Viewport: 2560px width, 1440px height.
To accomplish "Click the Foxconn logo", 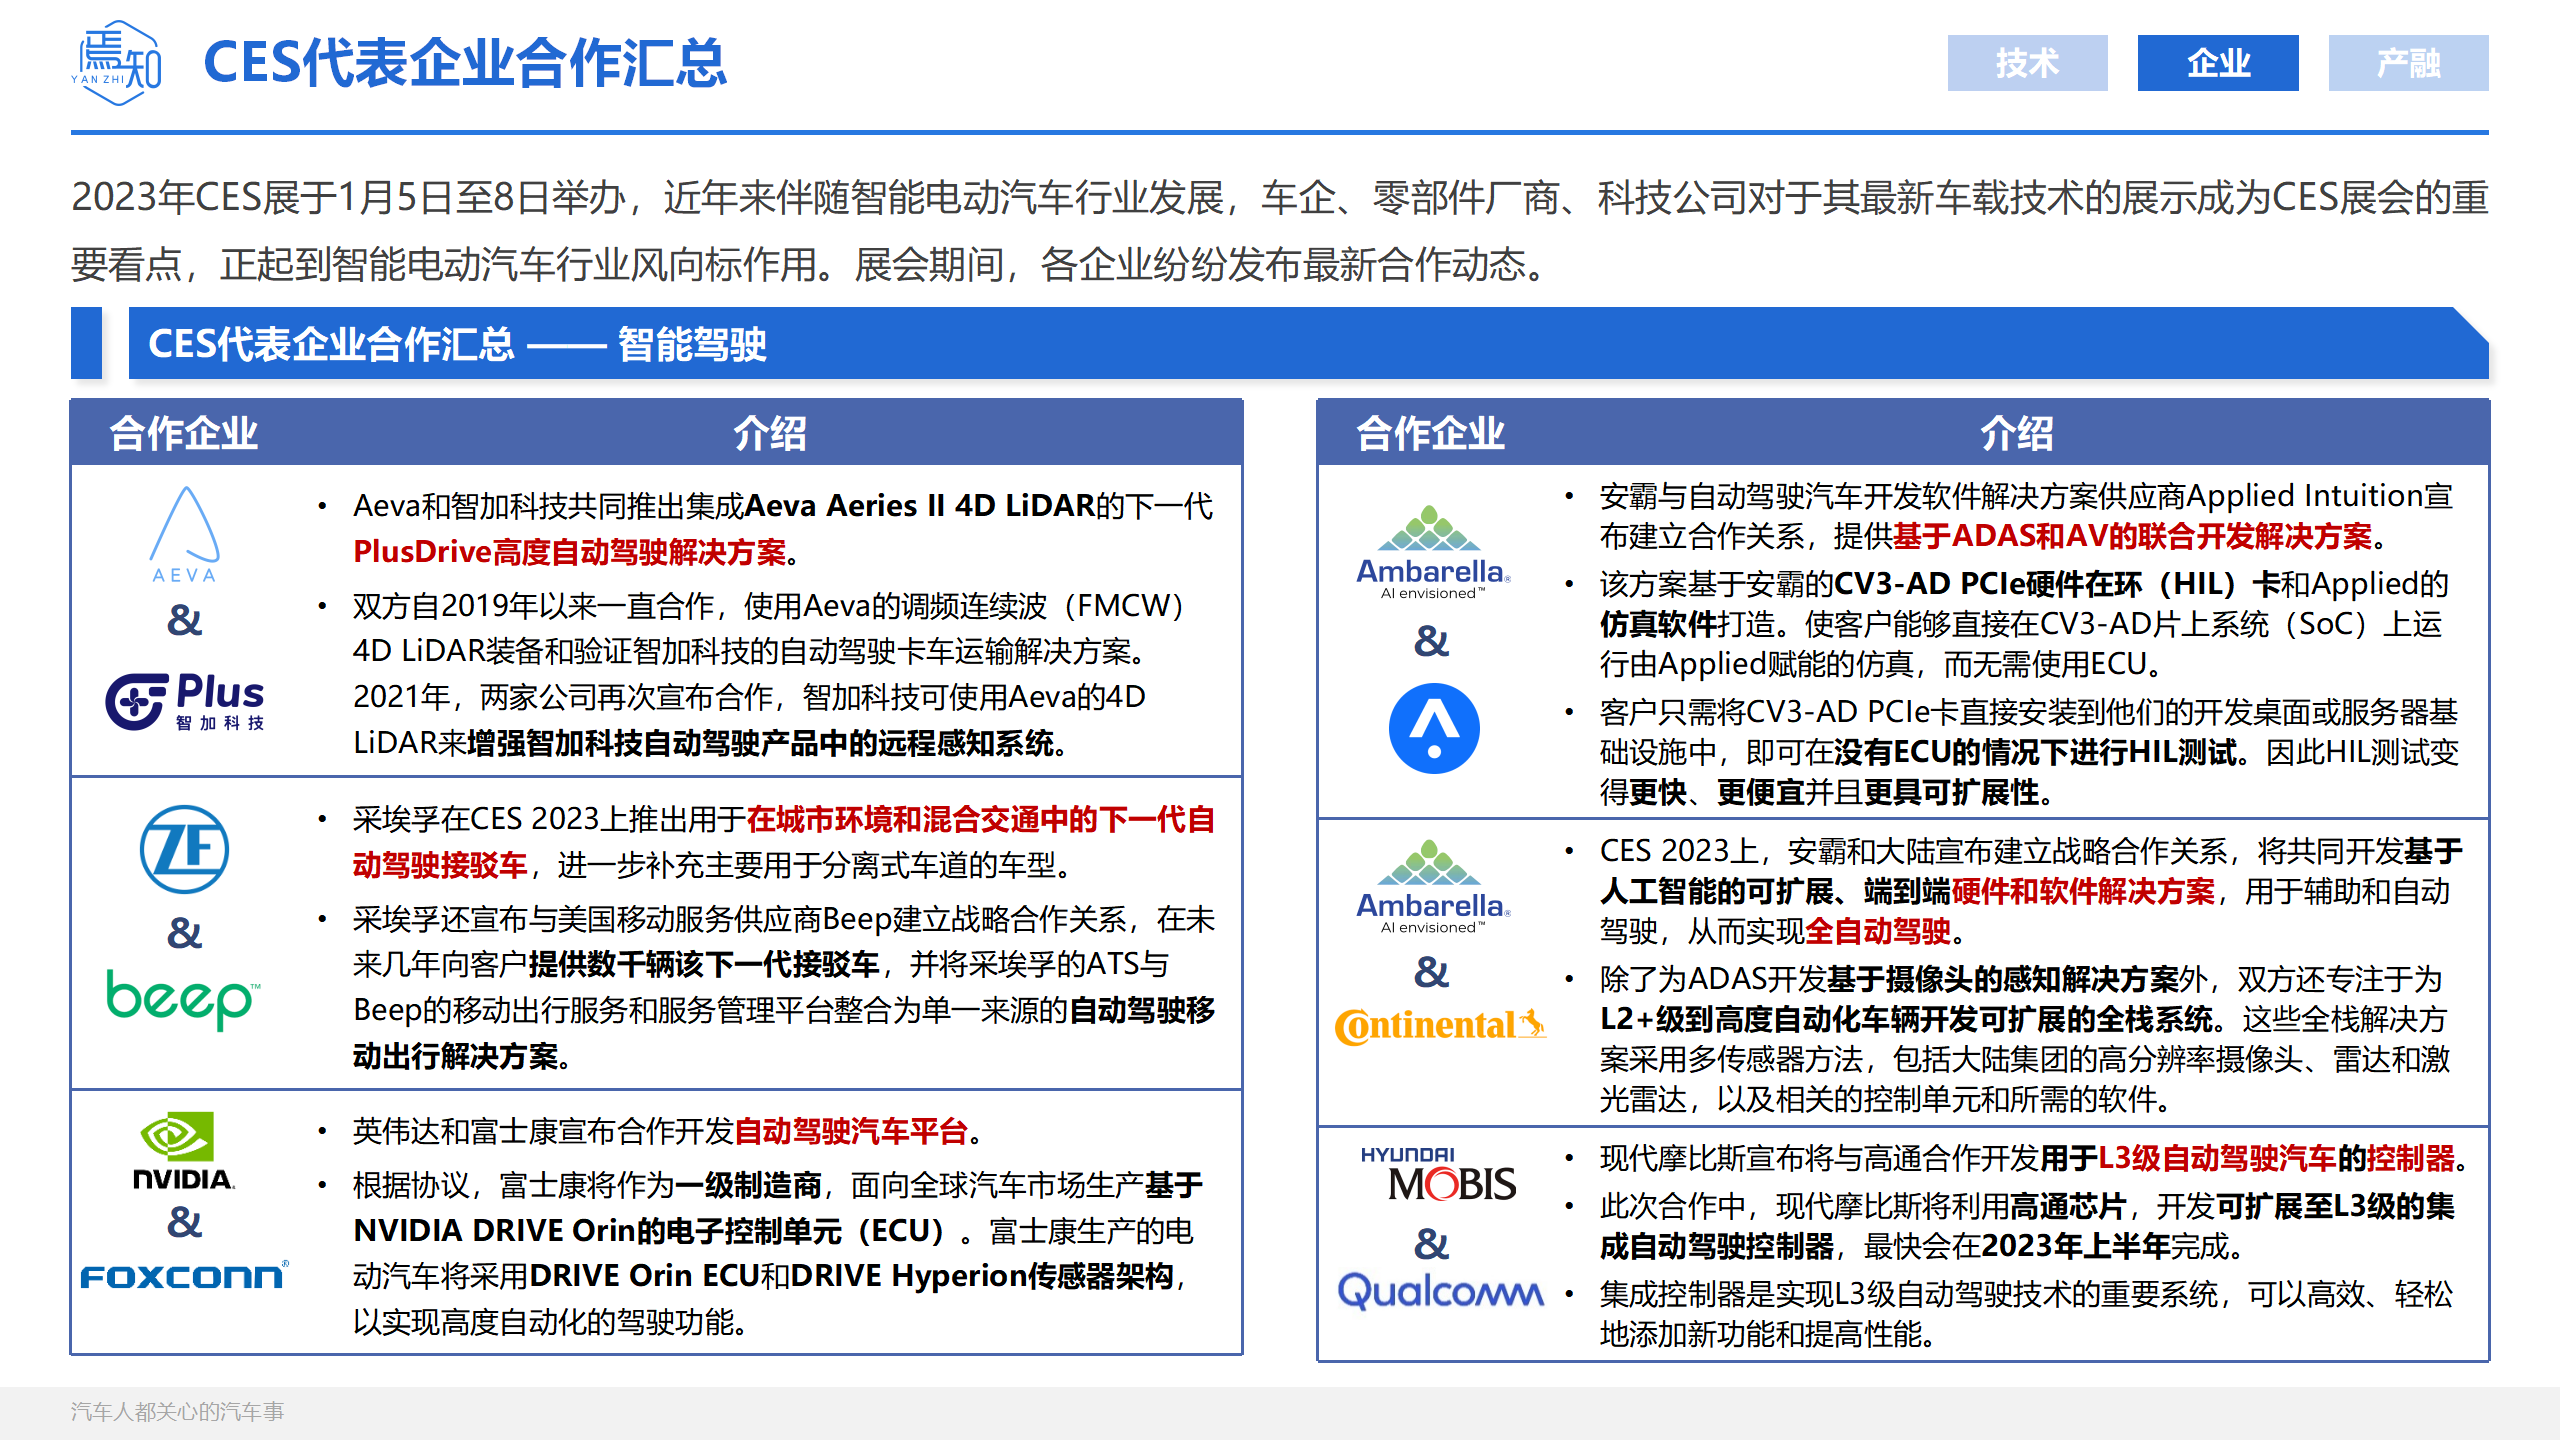I will [184, 1275].
